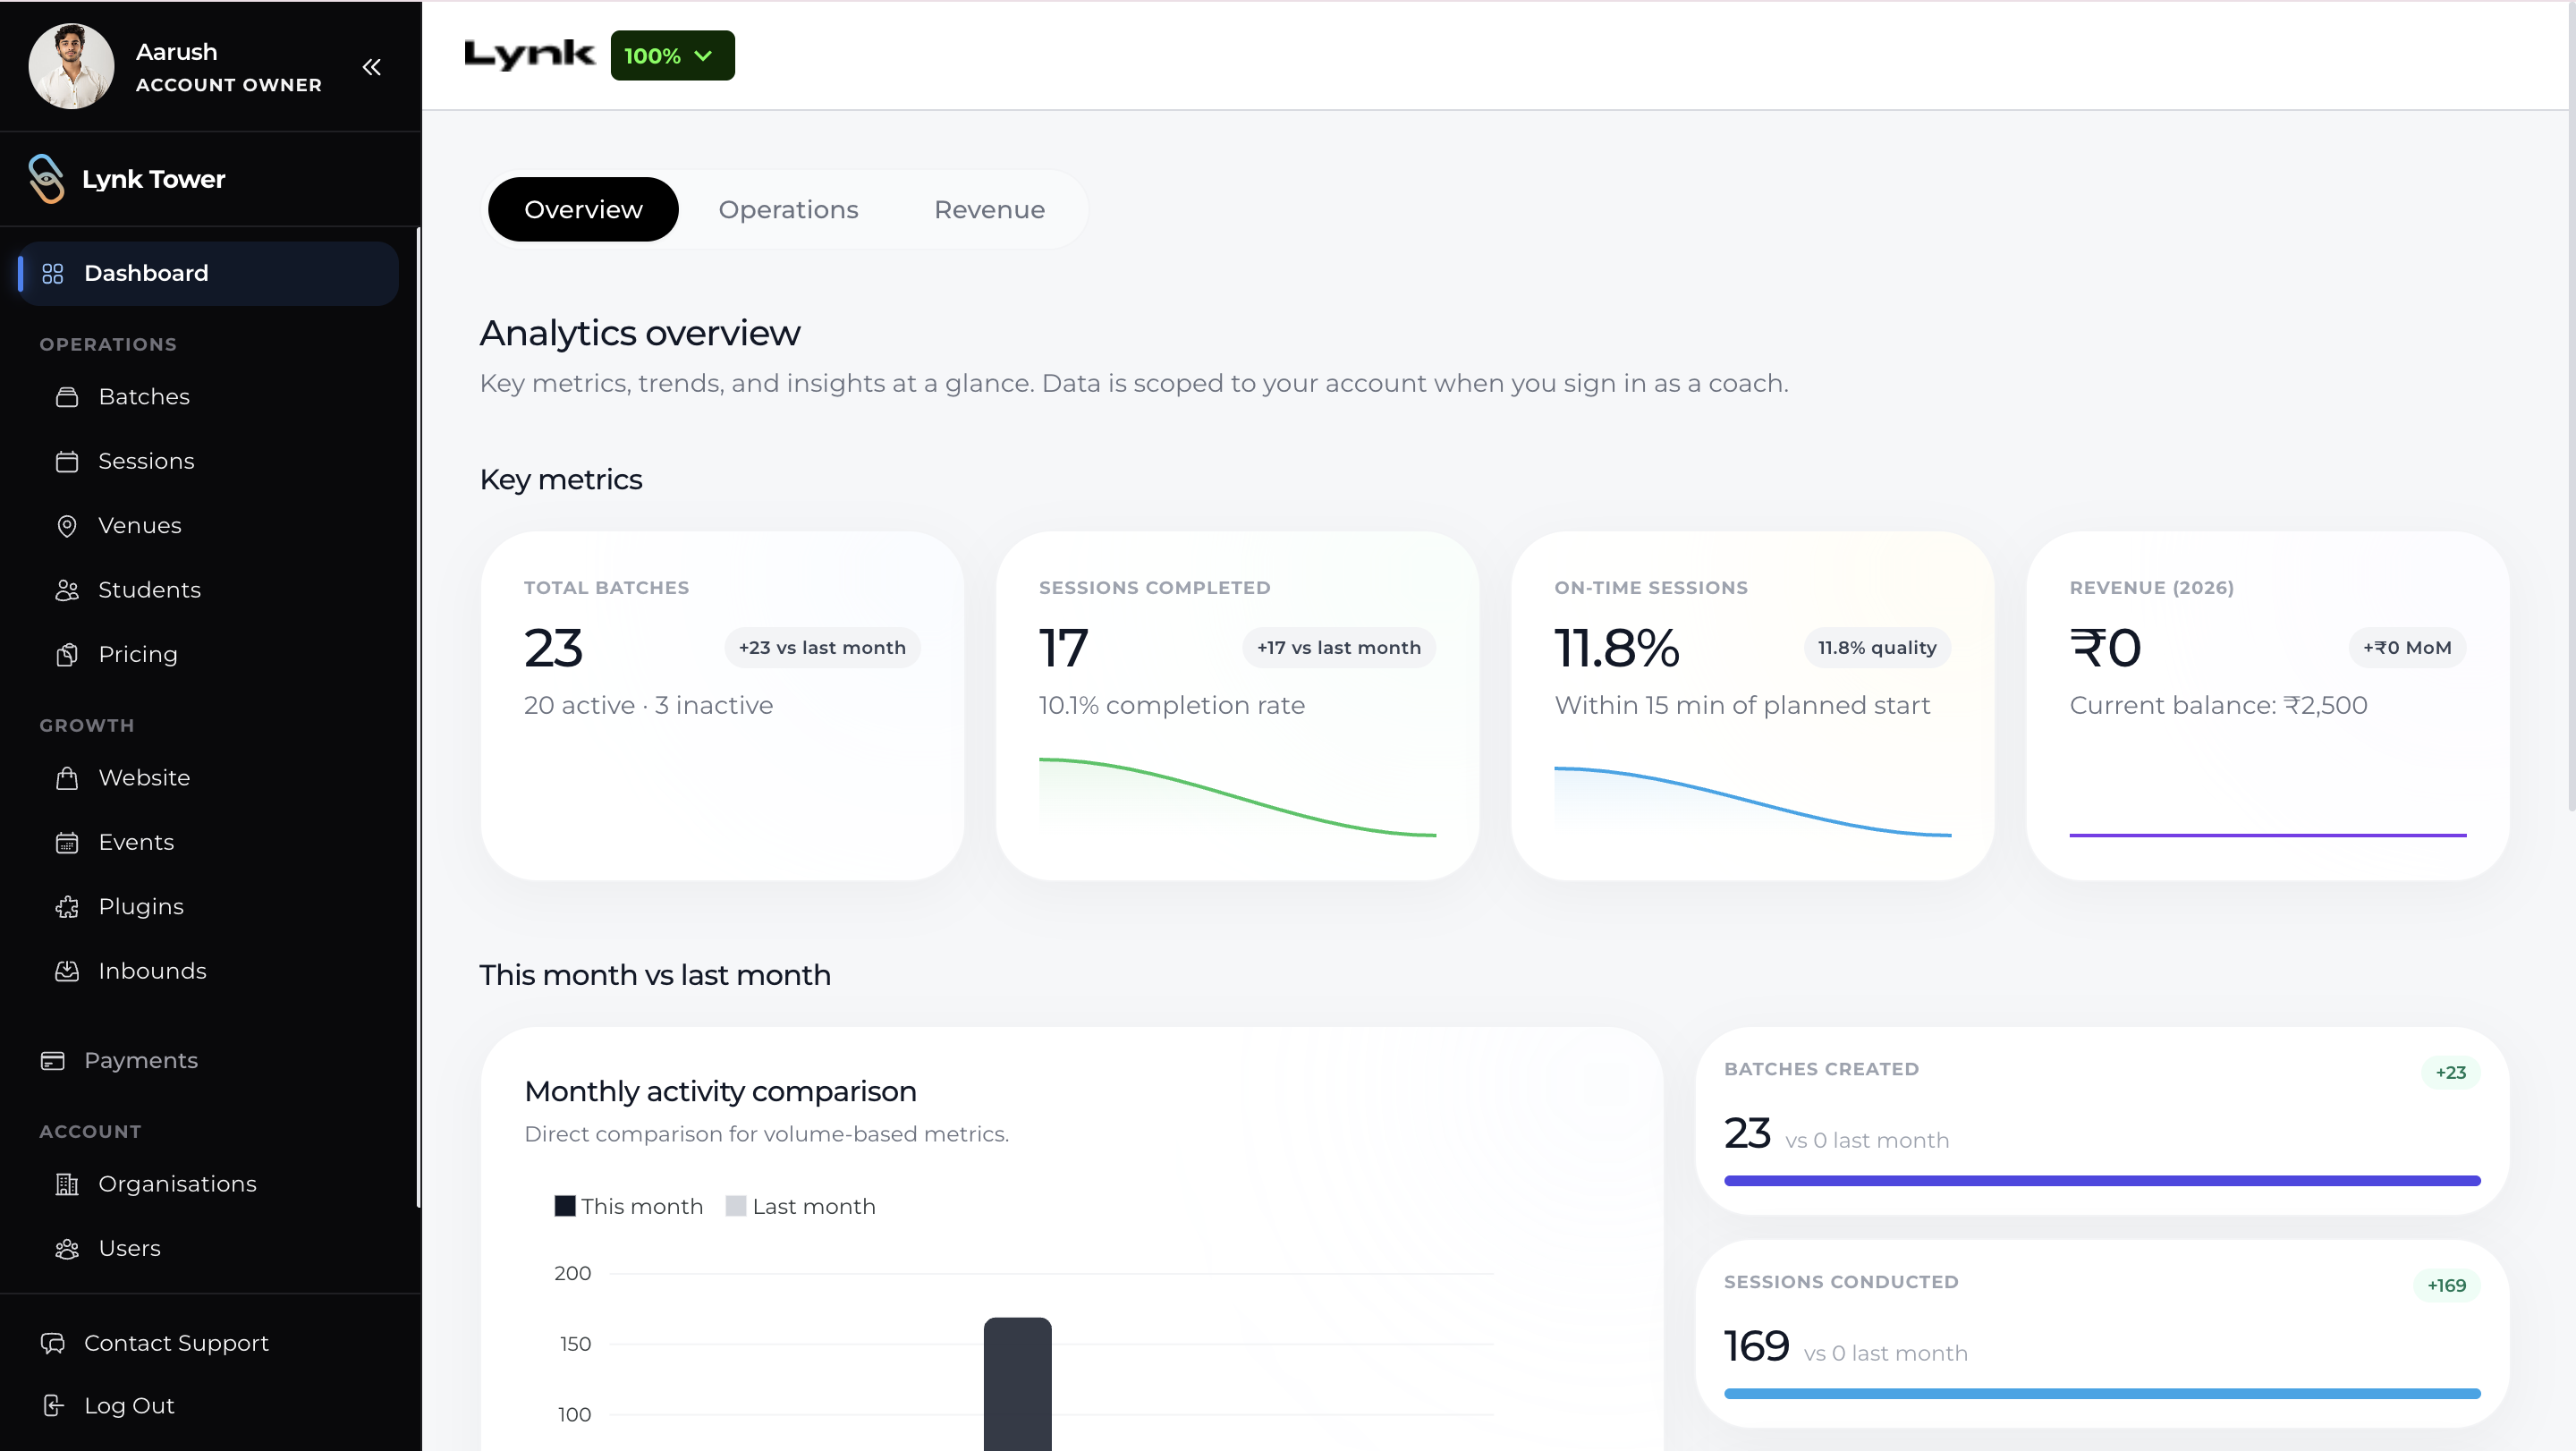Click the '+169' Sessions Conducted badge
2576x1451 pixels.
coord(2446,1286)
